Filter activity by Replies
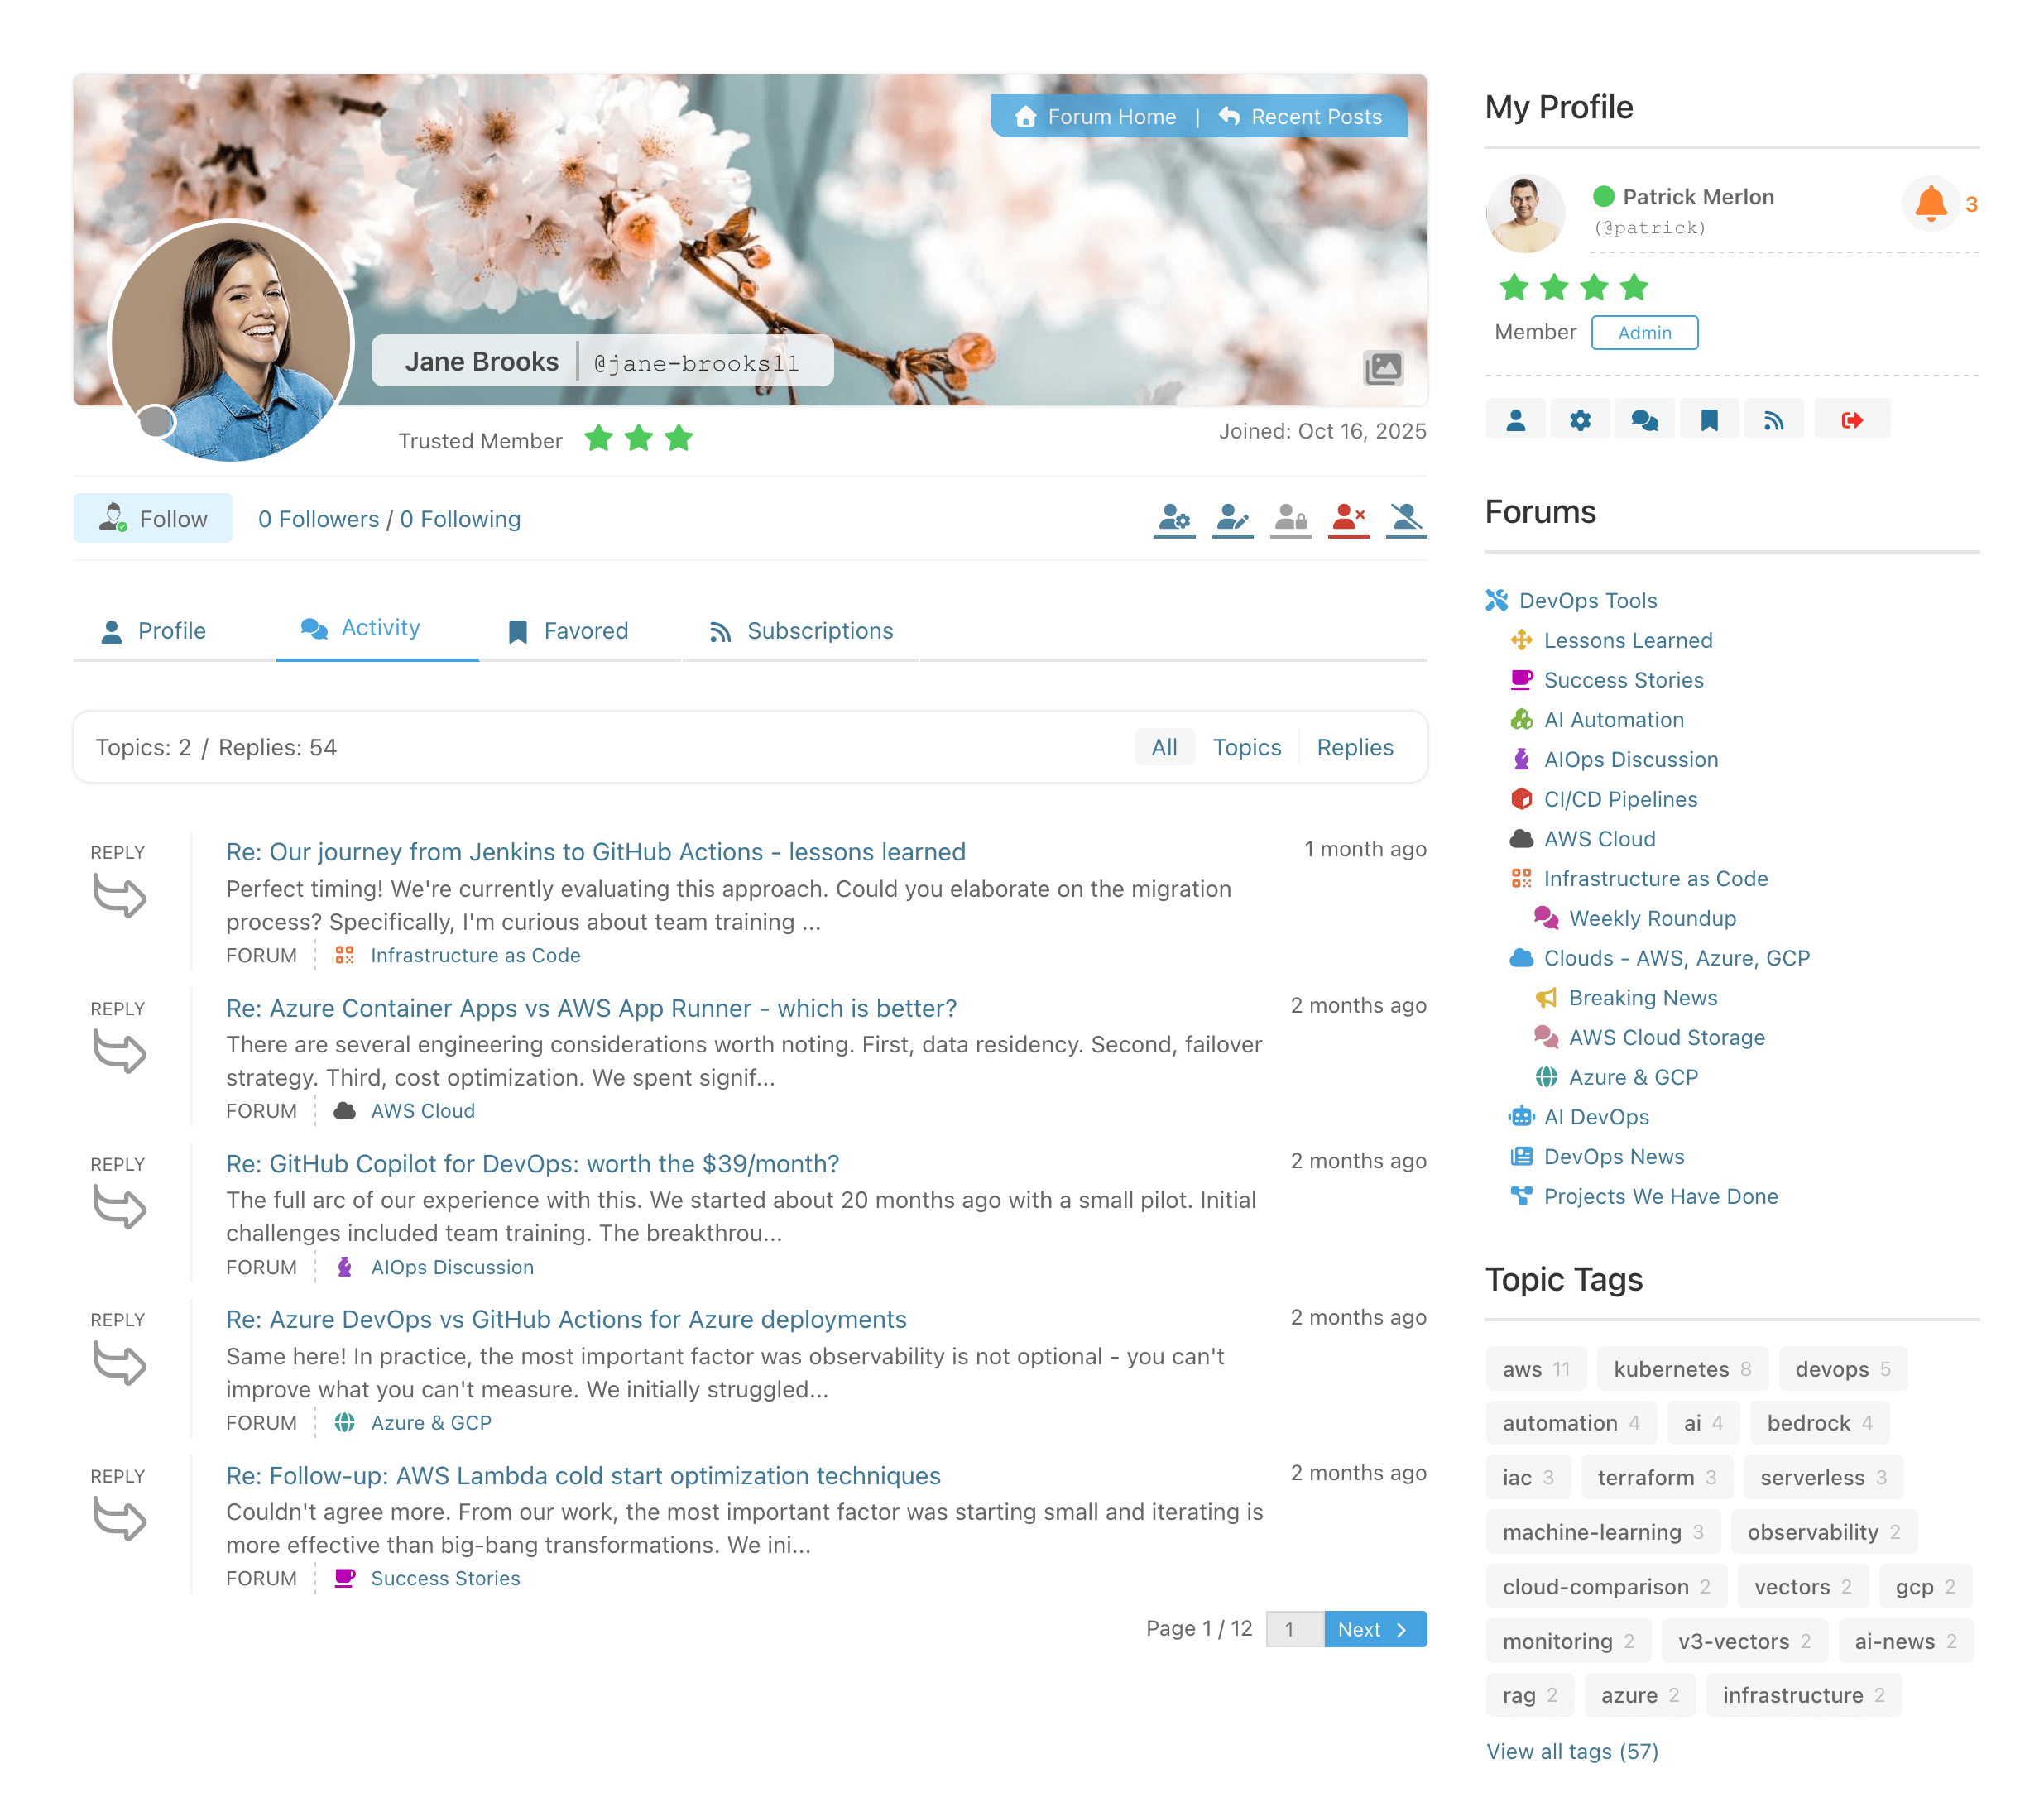Image resolution: width=2044 pixels, height=1802 pixels. click(x=1354, y=747)
